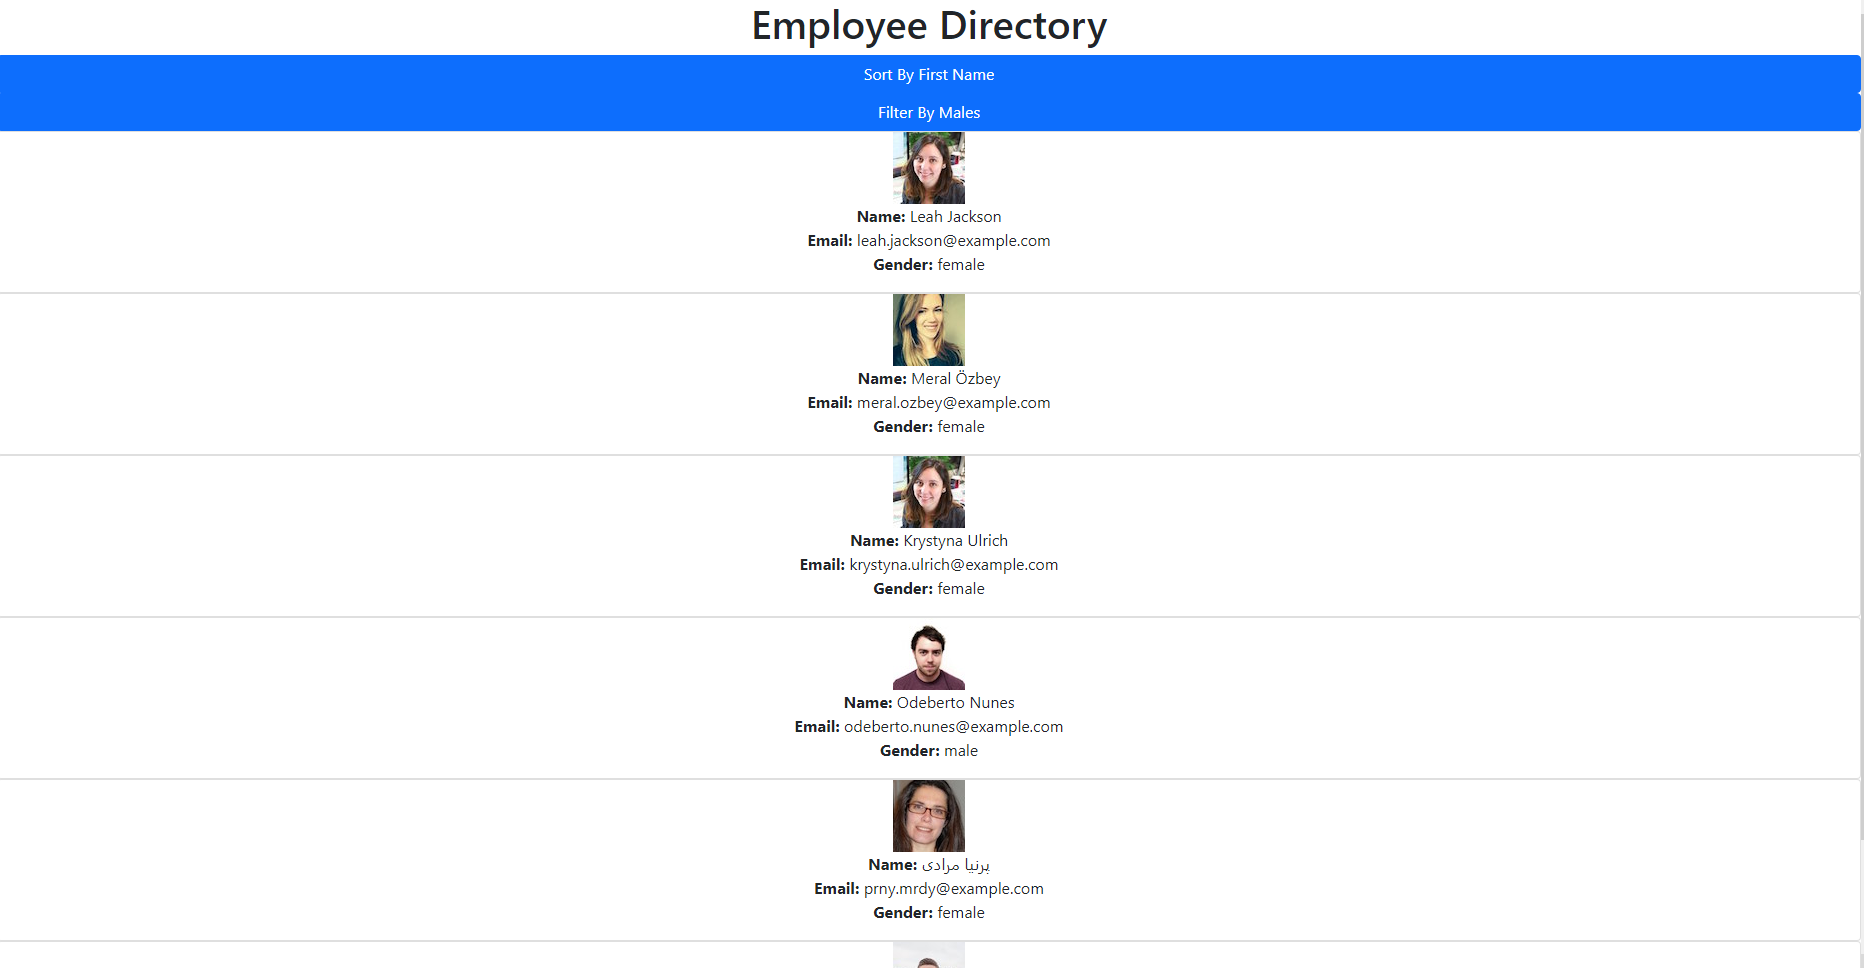This screenshot has width=1864, height=968.
Task: Select the name Leah Jackson
Action: pos(955,216)
